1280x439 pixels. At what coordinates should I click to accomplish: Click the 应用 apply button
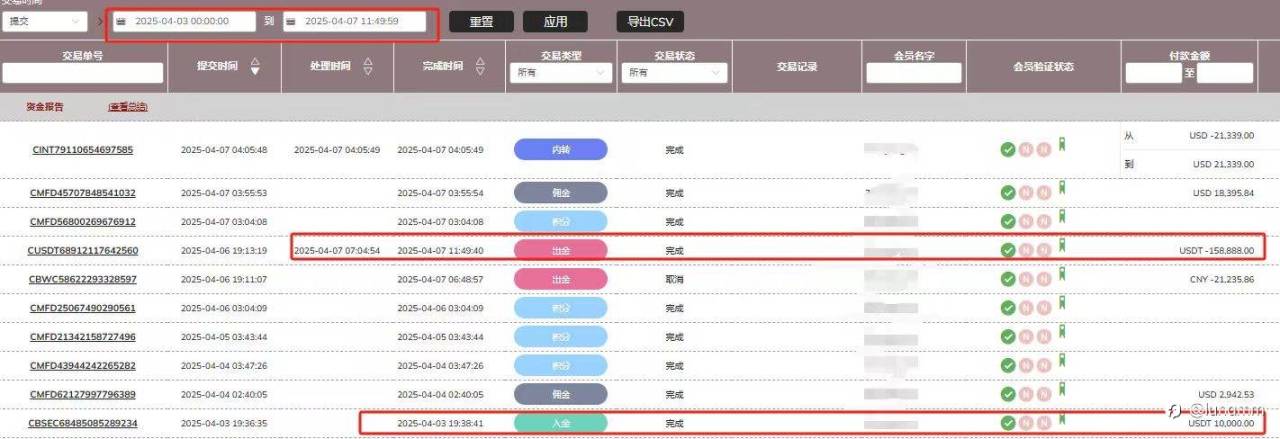click(555, 21)
